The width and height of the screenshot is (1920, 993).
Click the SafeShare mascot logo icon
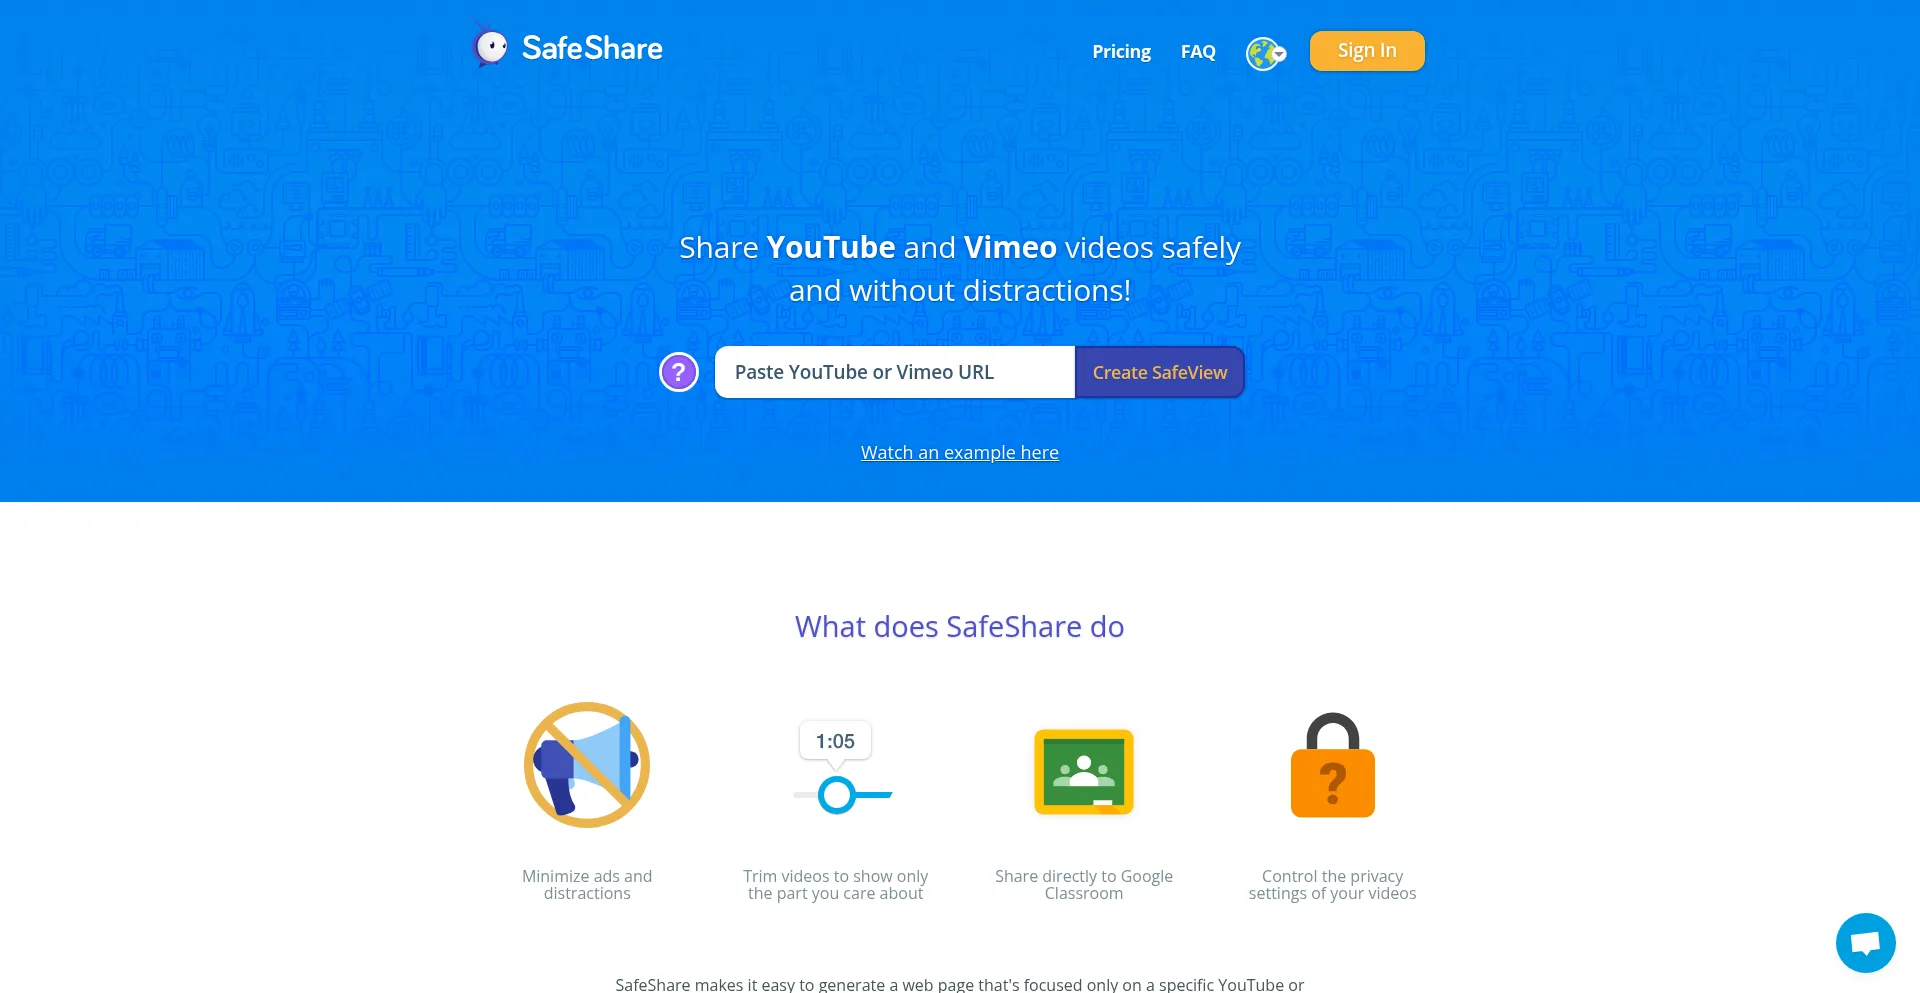[489, 47]
